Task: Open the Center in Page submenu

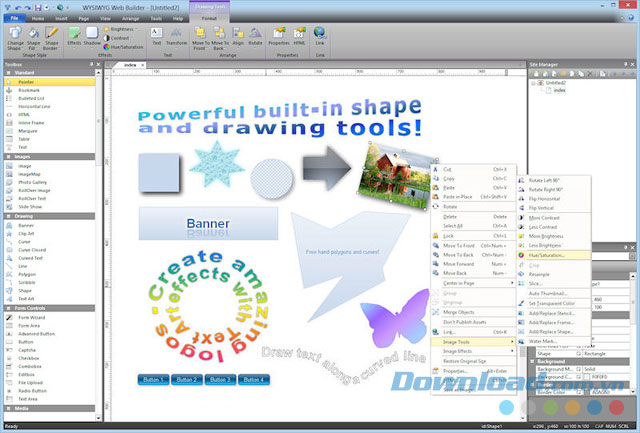Action: coord(473,283)
